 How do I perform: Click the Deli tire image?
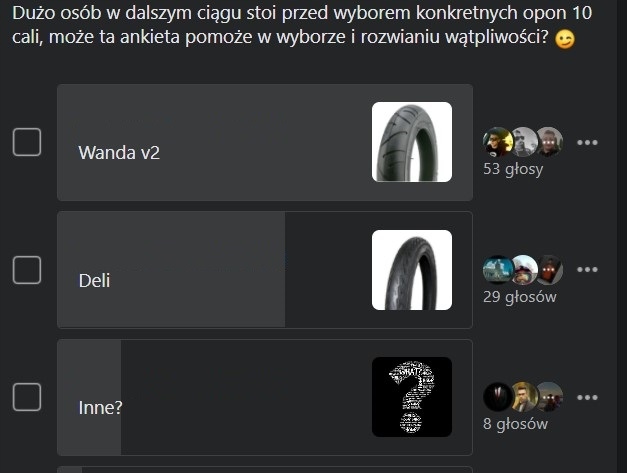pos(412,270)
